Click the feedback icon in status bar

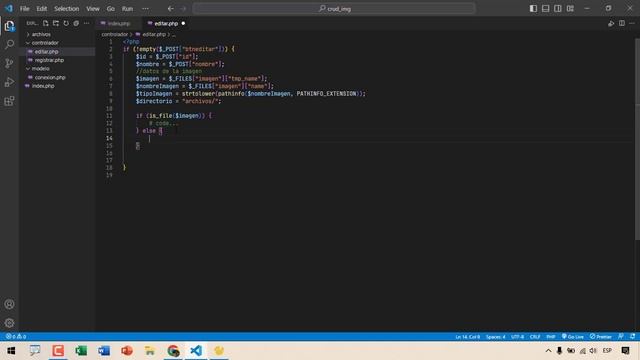click(x=621, y=337)
